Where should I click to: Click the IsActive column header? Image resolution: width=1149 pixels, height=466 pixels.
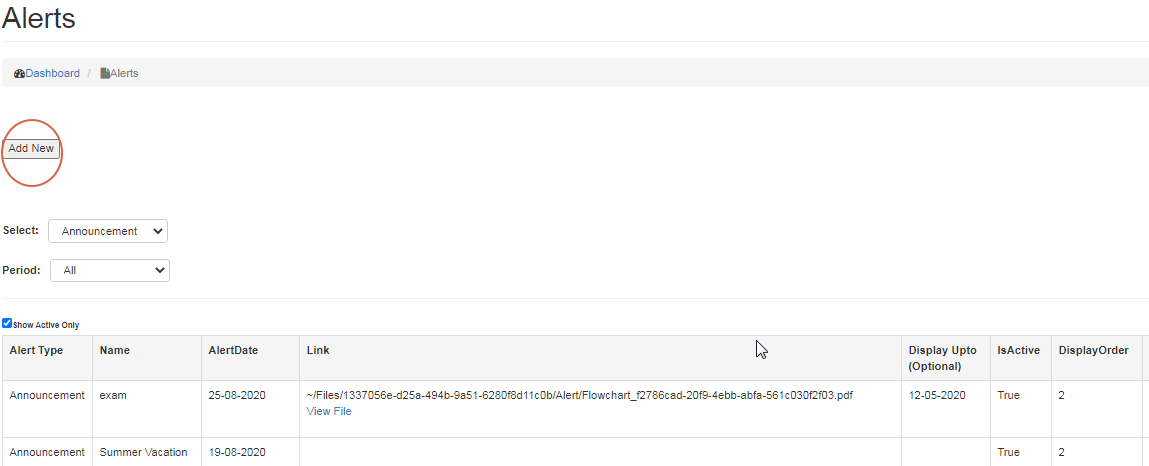point(1018,350)
